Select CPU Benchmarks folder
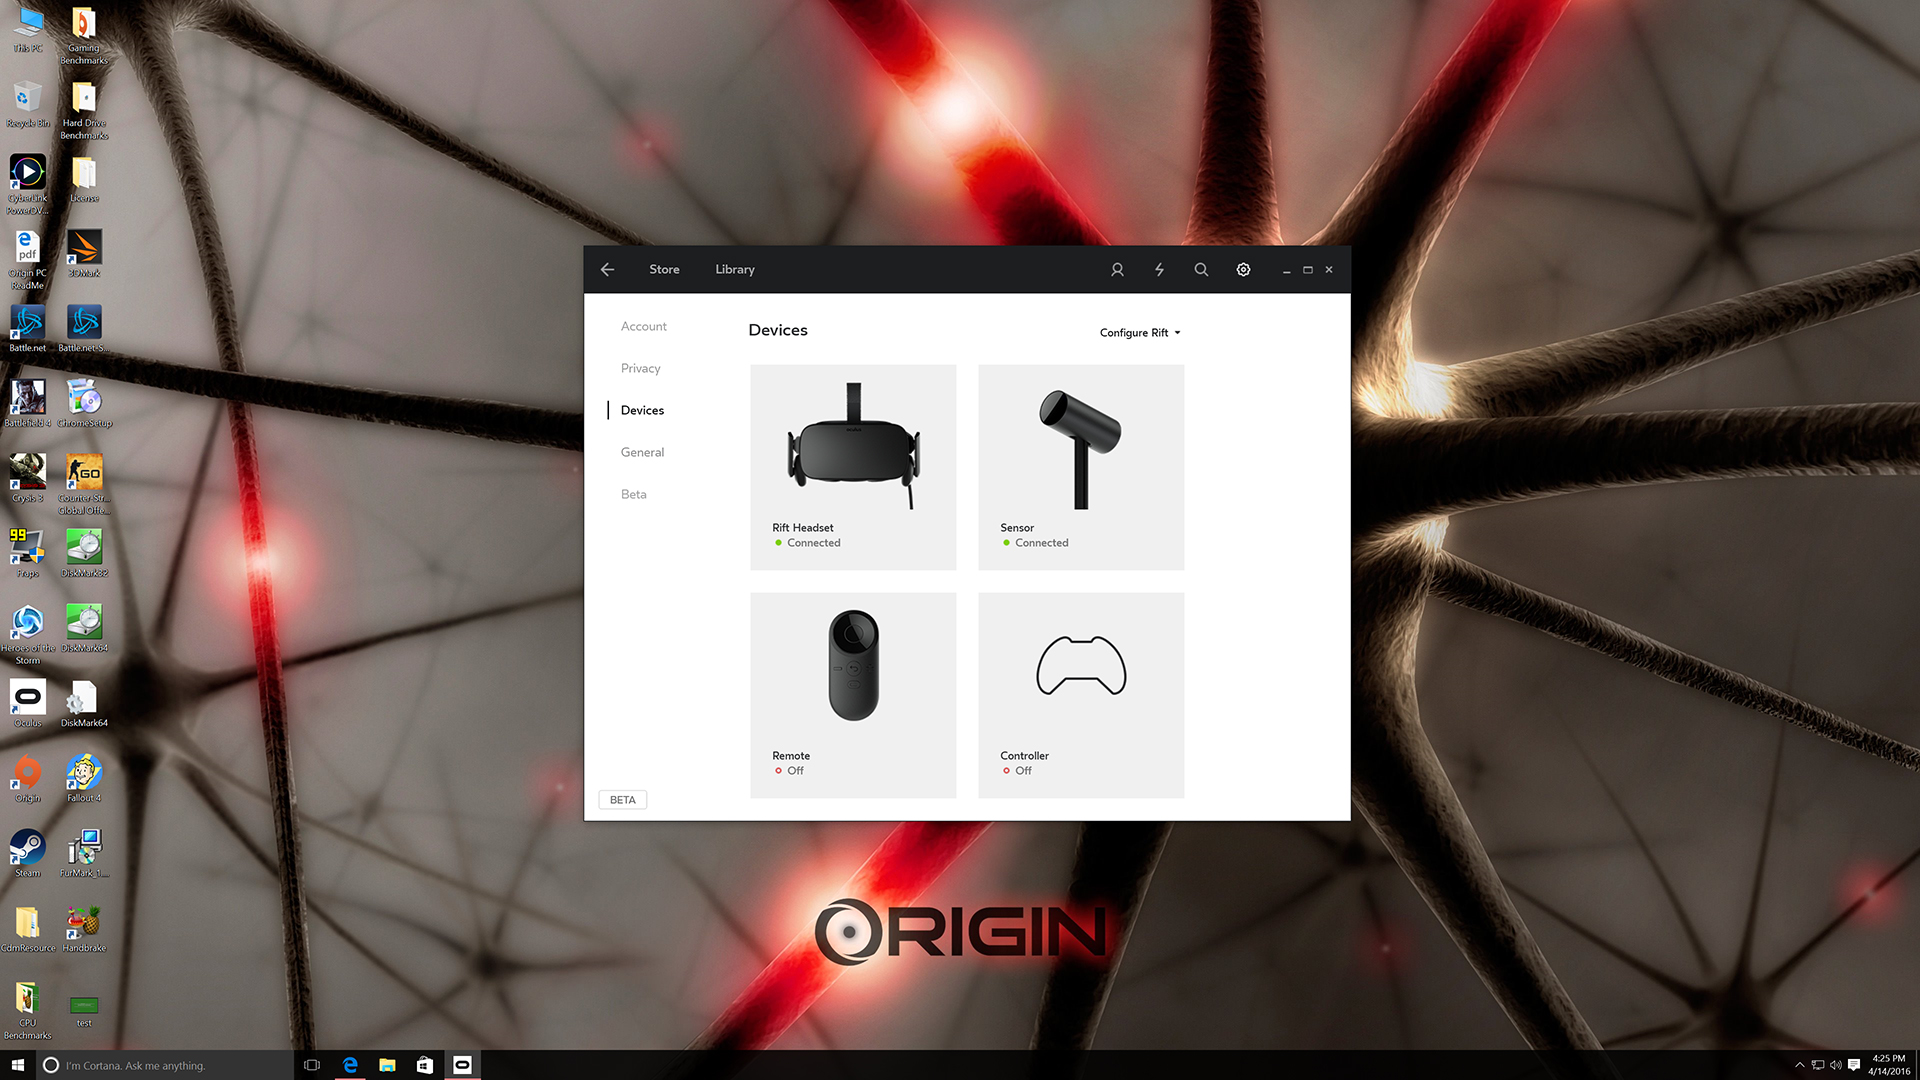 click(28, 1010)
